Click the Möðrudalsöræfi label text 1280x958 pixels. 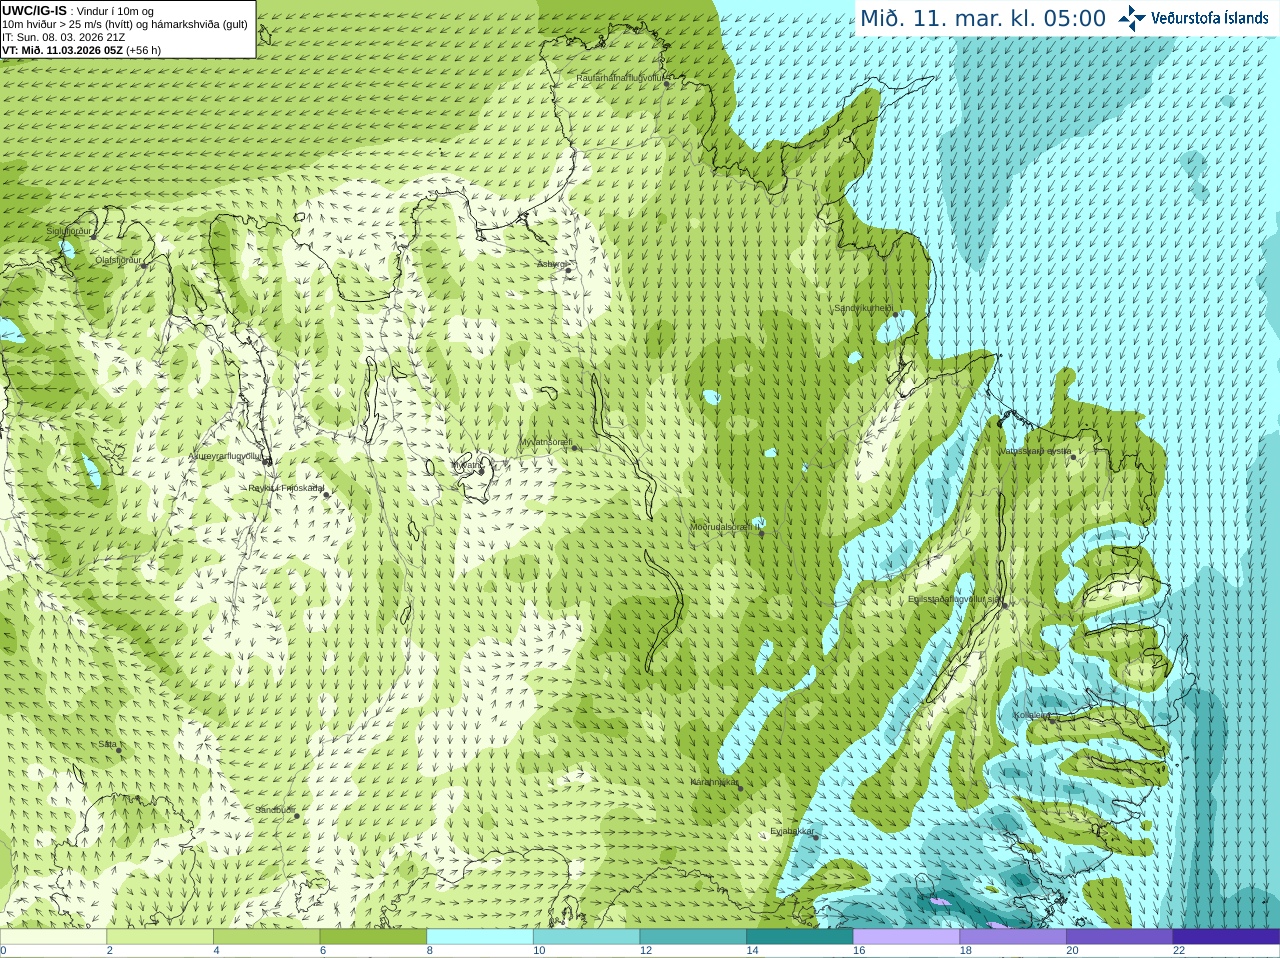click(723, 527)
